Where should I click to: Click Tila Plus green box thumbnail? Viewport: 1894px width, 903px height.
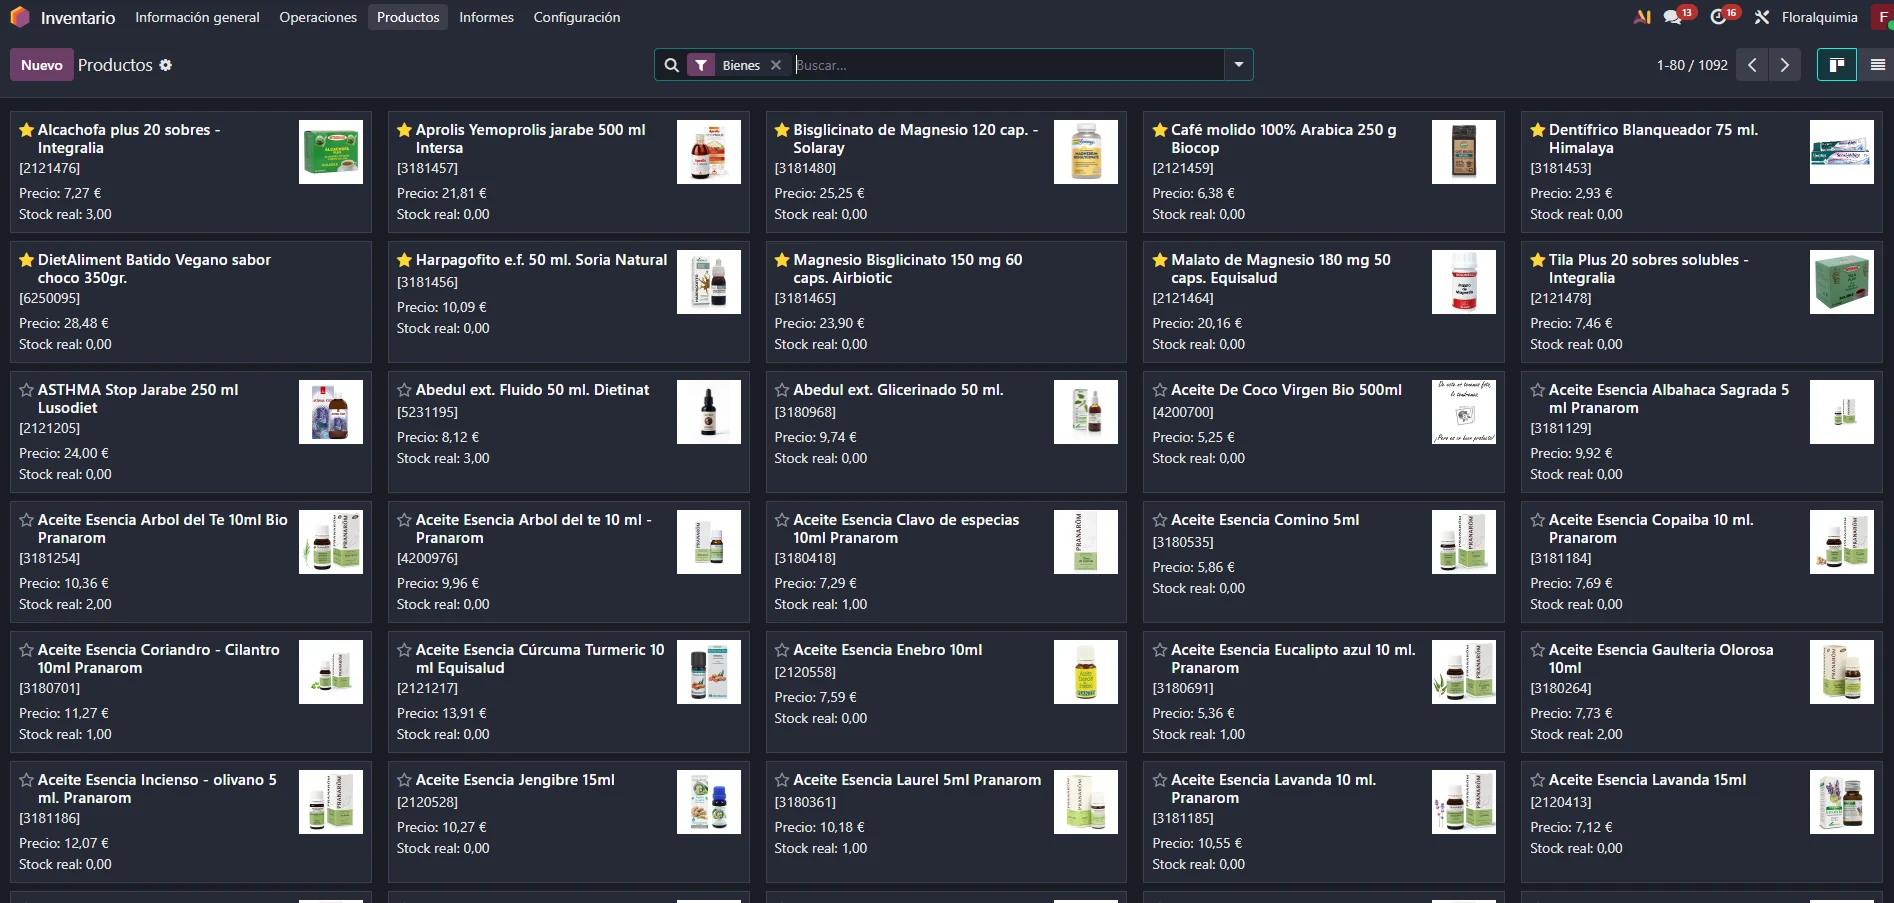pos(1842,282)
